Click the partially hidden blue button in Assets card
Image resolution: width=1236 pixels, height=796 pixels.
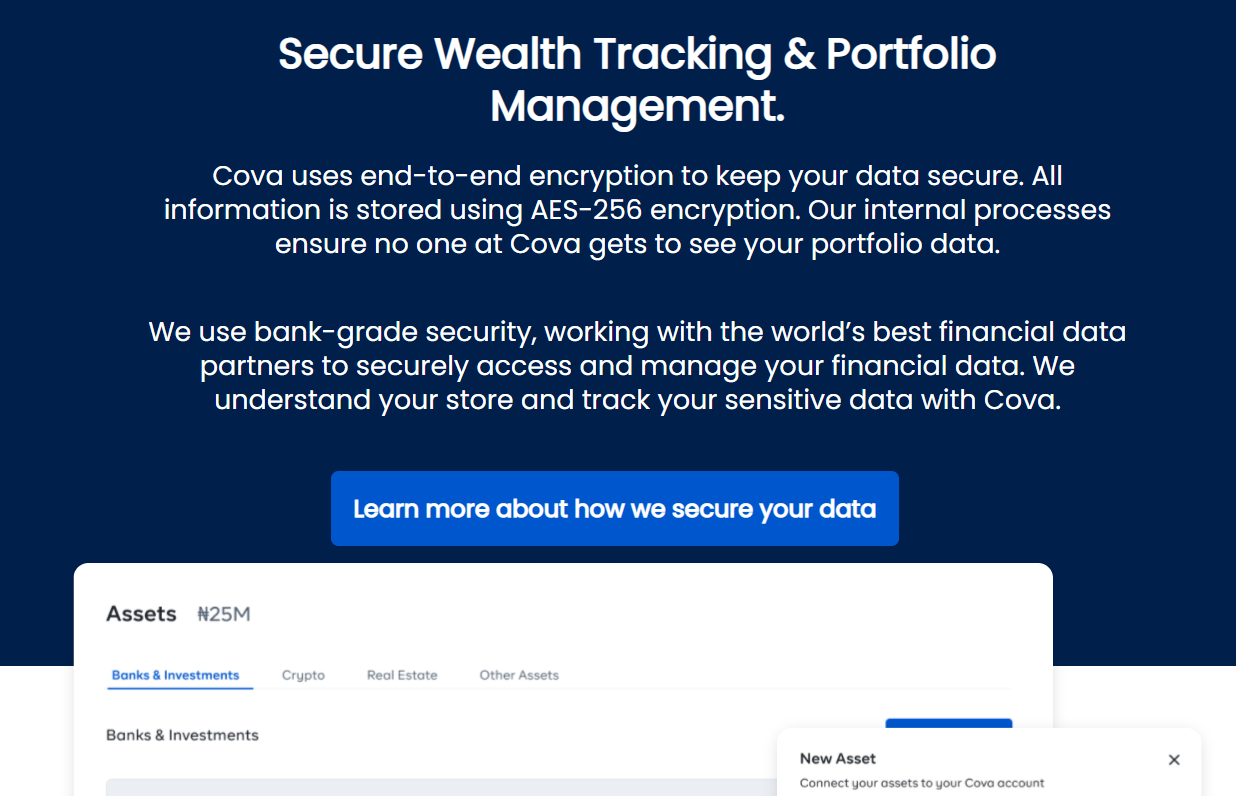(949, 723)
